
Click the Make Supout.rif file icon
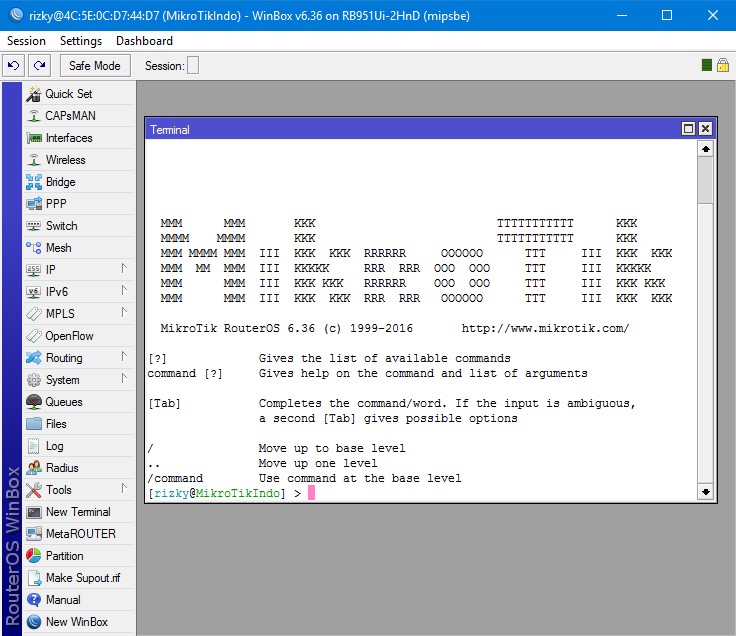click(34, 578)
